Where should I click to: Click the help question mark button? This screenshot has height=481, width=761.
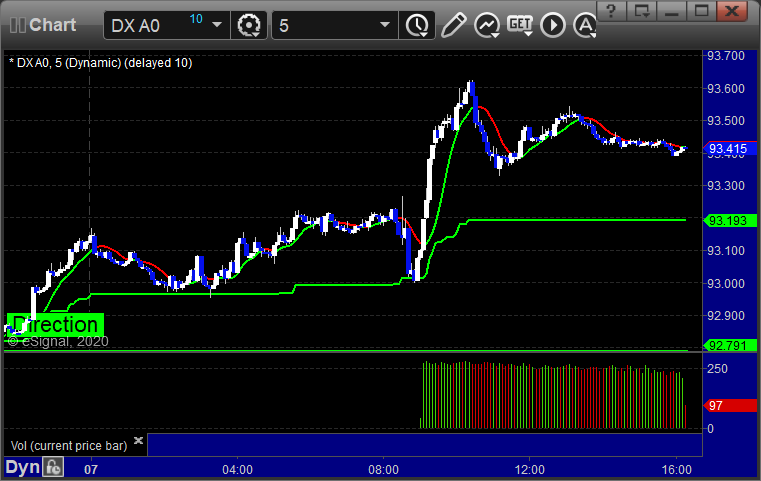611,11
